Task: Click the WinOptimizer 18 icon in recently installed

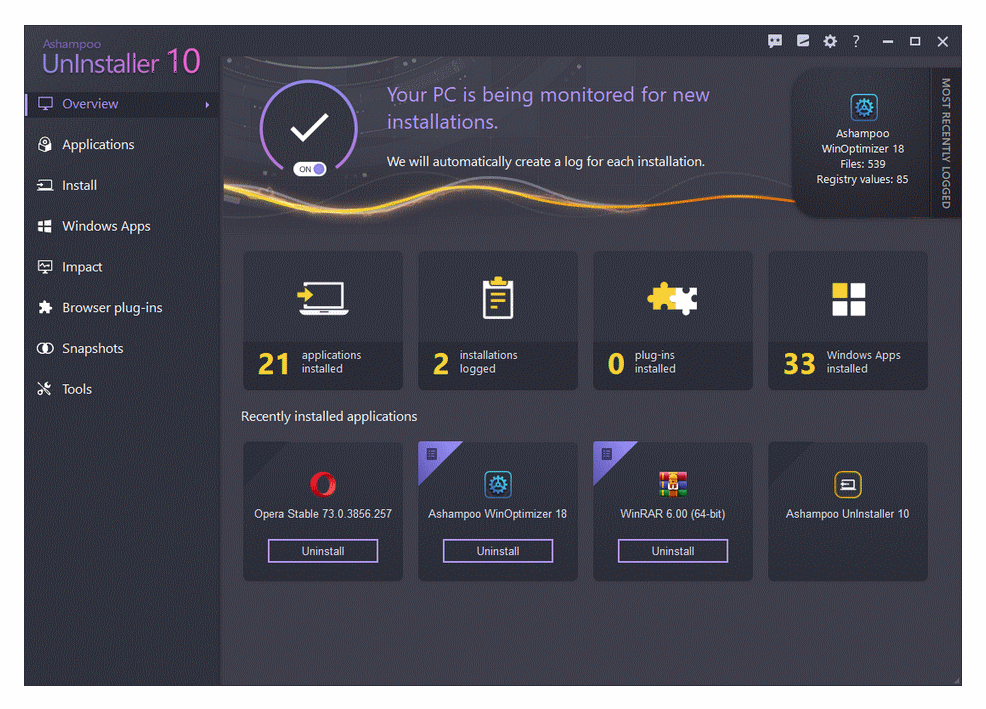Action: 498,484
